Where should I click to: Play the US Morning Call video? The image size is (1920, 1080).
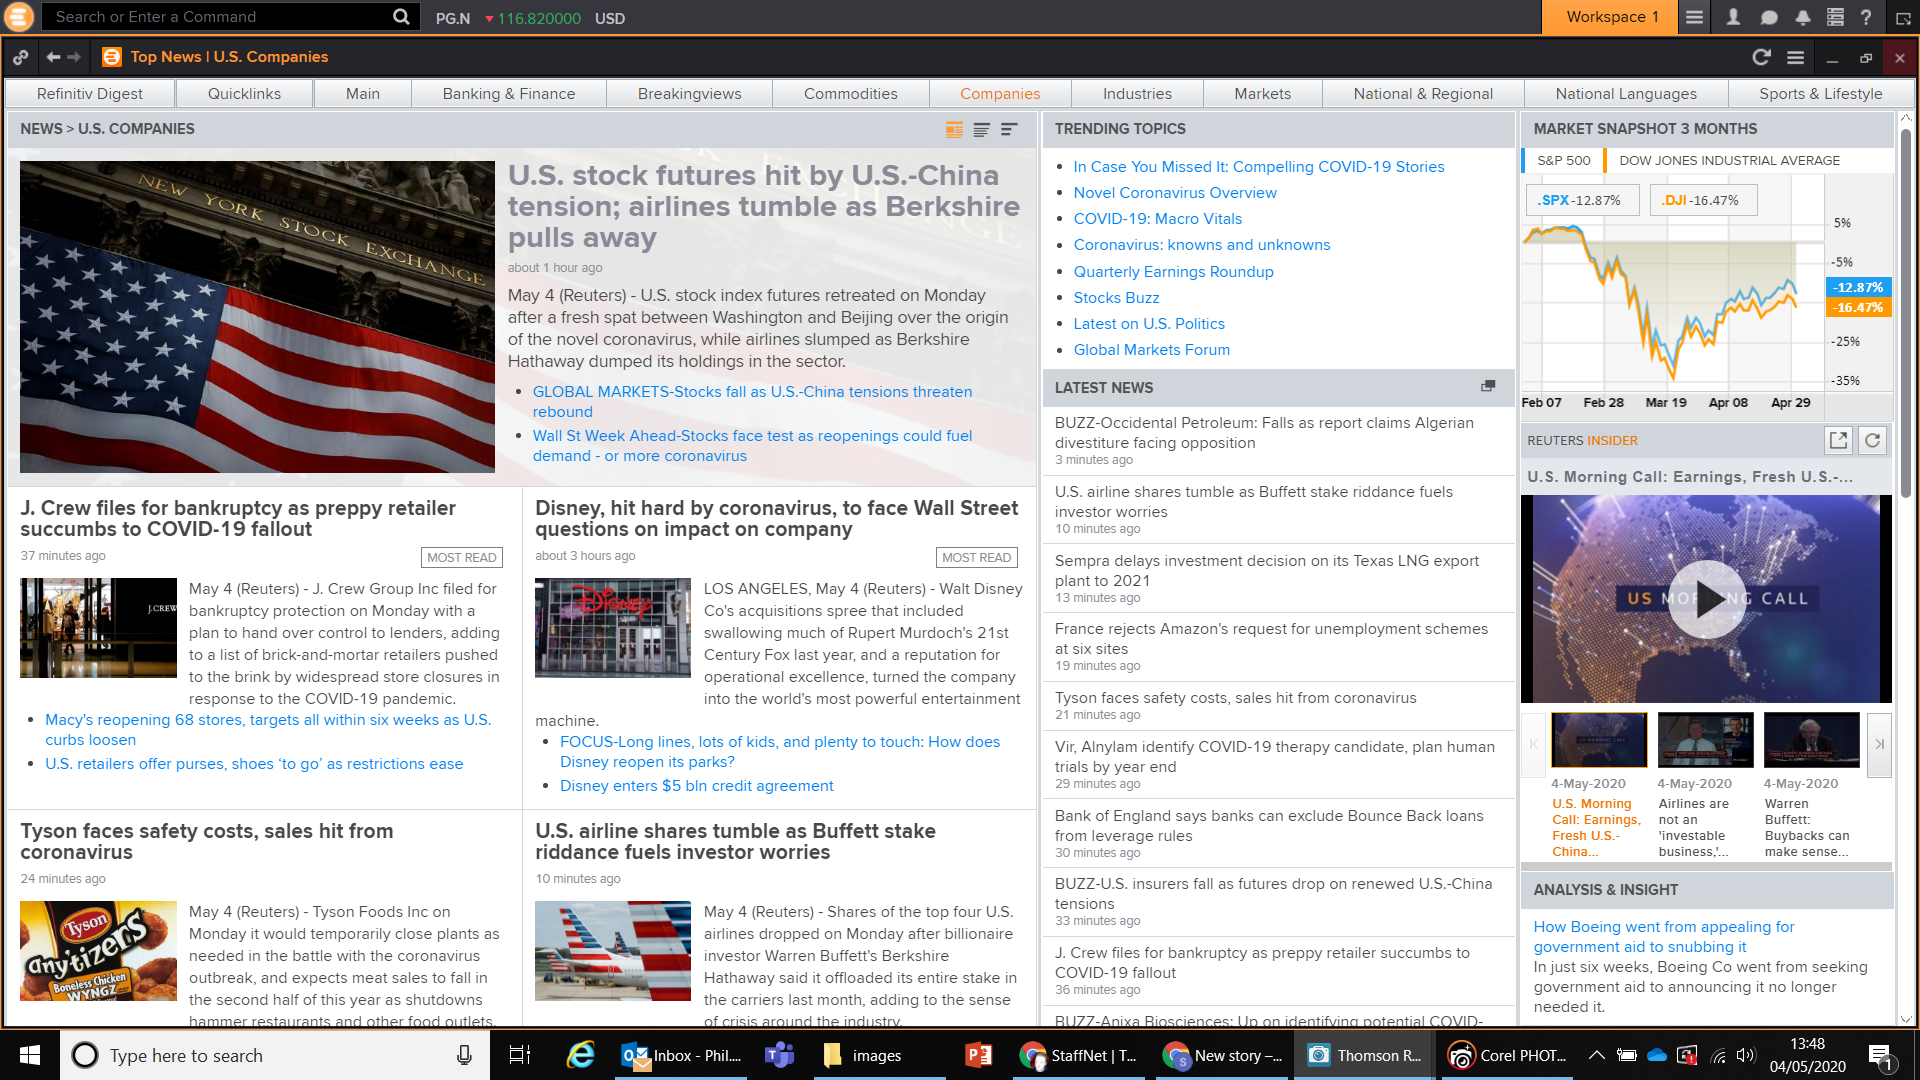tap(1706, 599)
